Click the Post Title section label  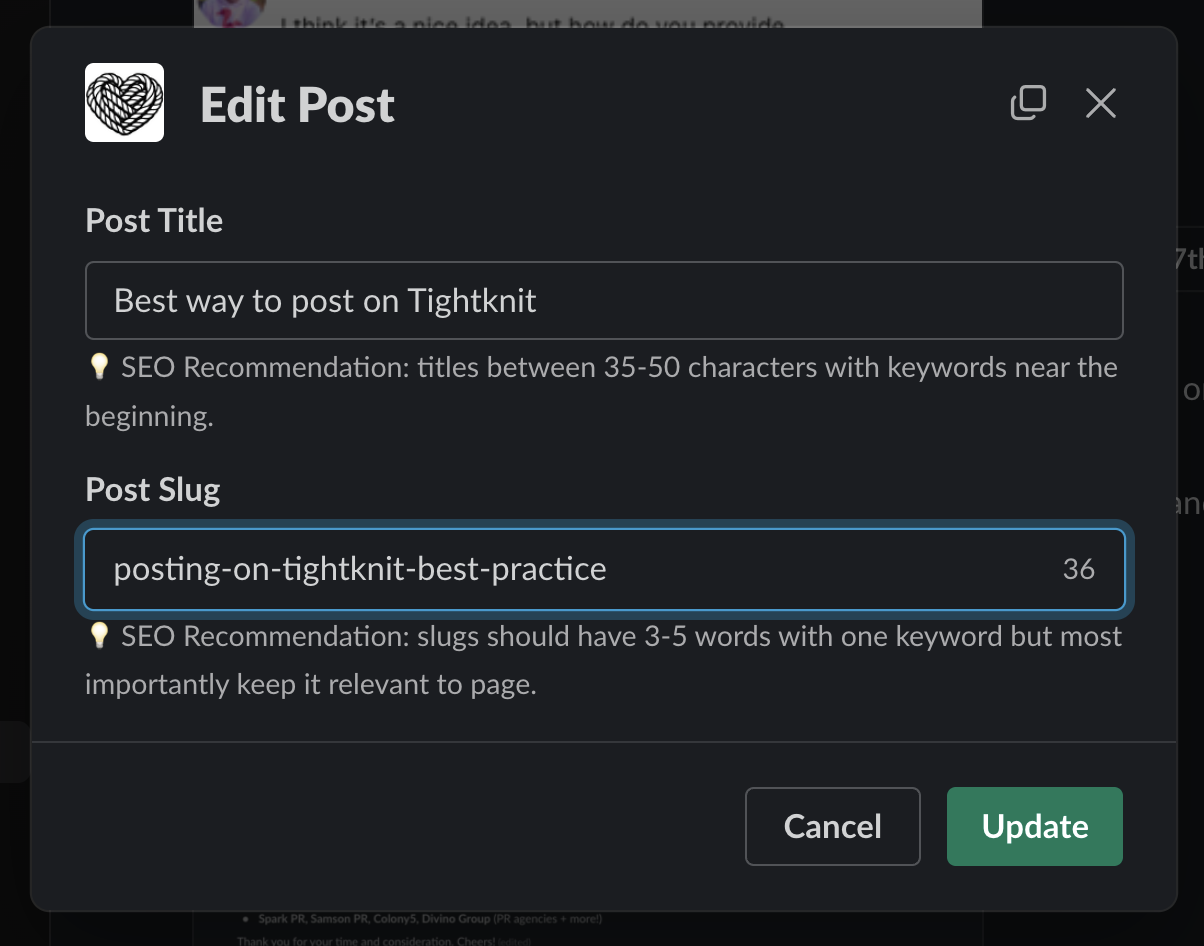pyautogui.click(x=153, y=220)
